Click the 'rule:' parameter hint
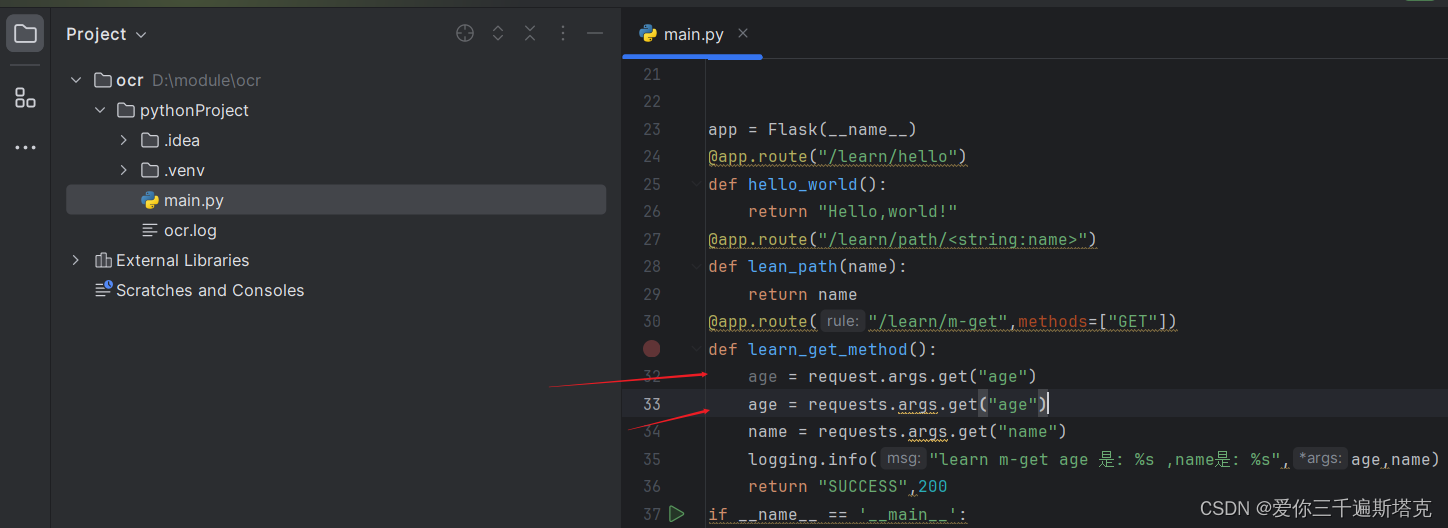 [x=843, y=321]
